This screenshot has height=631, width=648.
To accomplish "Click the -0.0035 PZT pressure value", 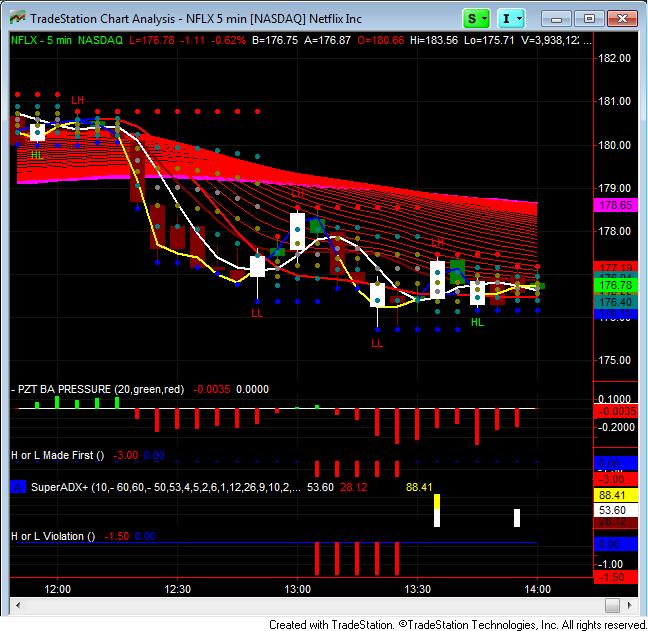I will coord(211,389).
